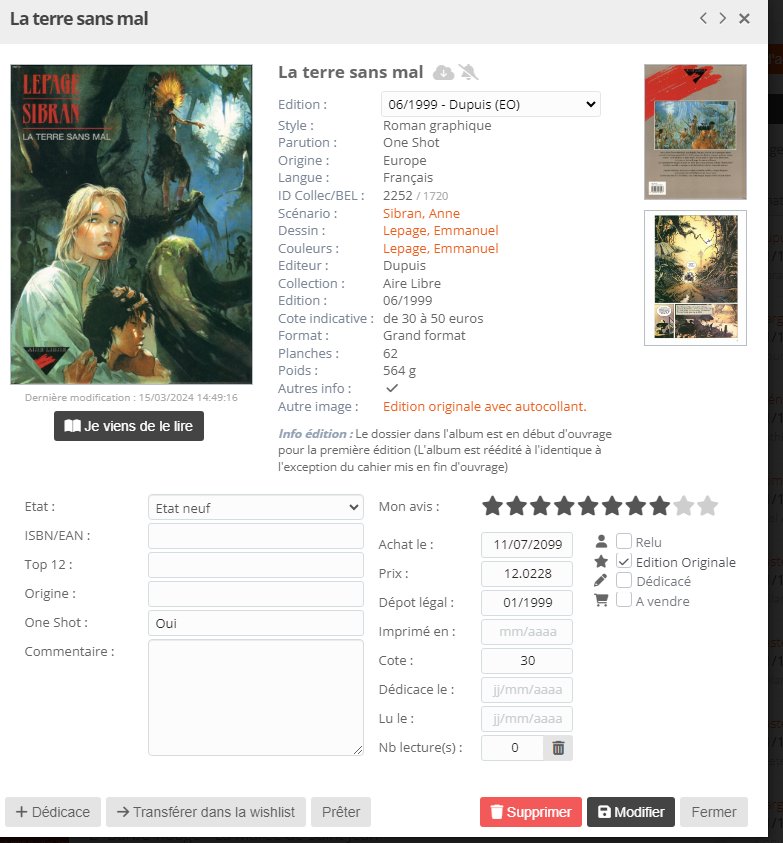Image resolution: width=783 pixels, height=843 pixels.
Task: Click the pencil icon beside Dédicacé
Action: pyautogui.click(x=601, y=581)
